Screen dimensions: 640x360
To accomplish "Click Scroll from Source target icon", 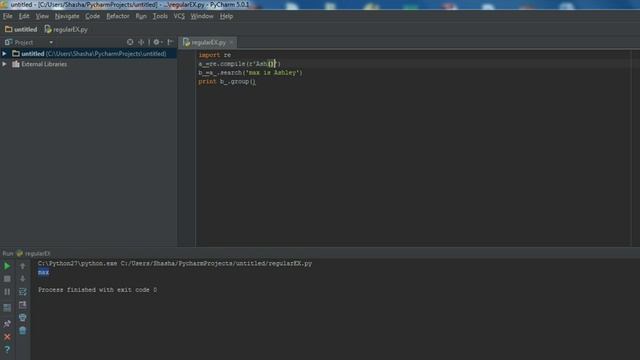I will point(130,42).
